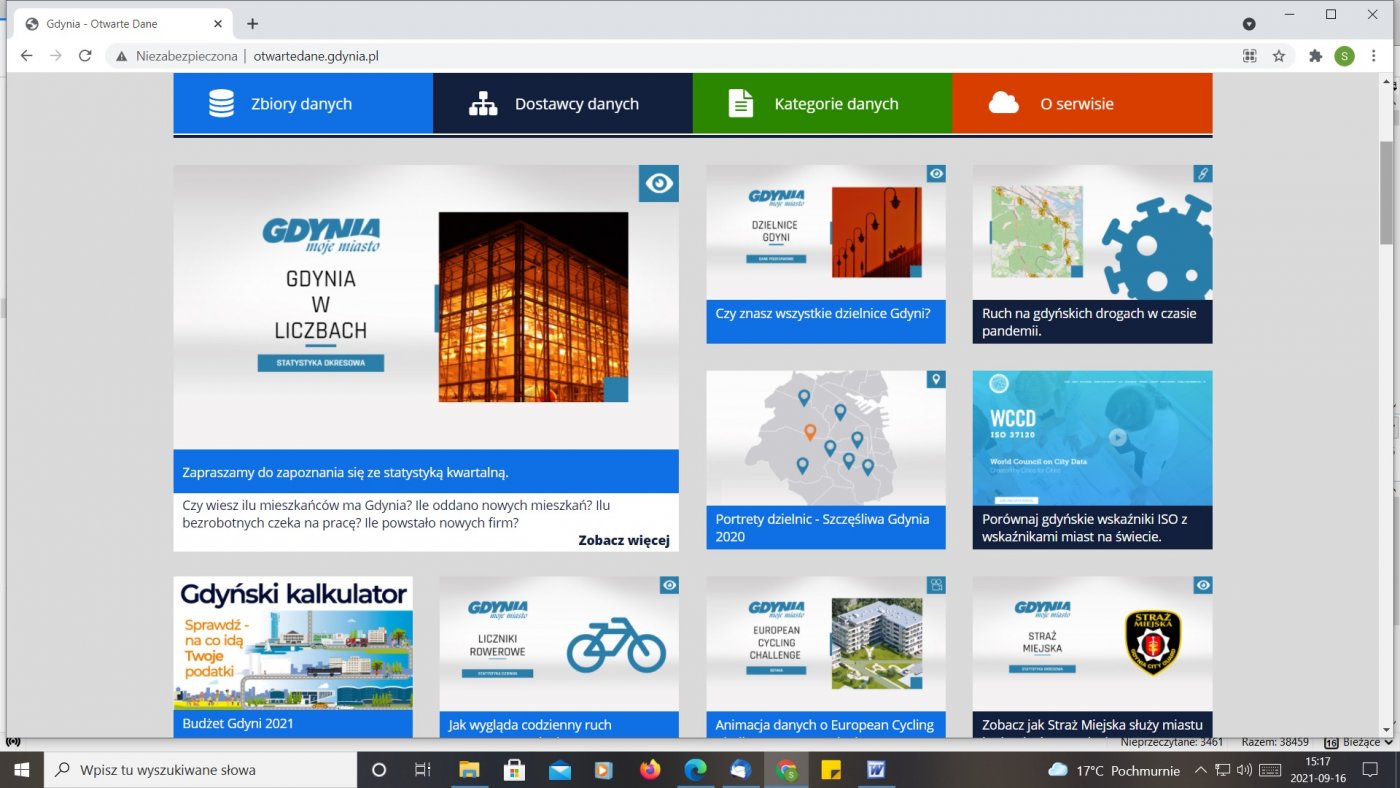Go forward to the next page
The width and height of the screenshot is (1400, 788).
tap(56, 56)
